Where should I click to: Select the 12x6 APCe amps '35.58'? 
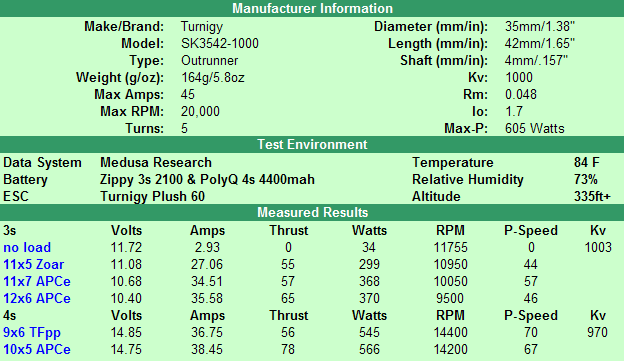coord(207,299)
